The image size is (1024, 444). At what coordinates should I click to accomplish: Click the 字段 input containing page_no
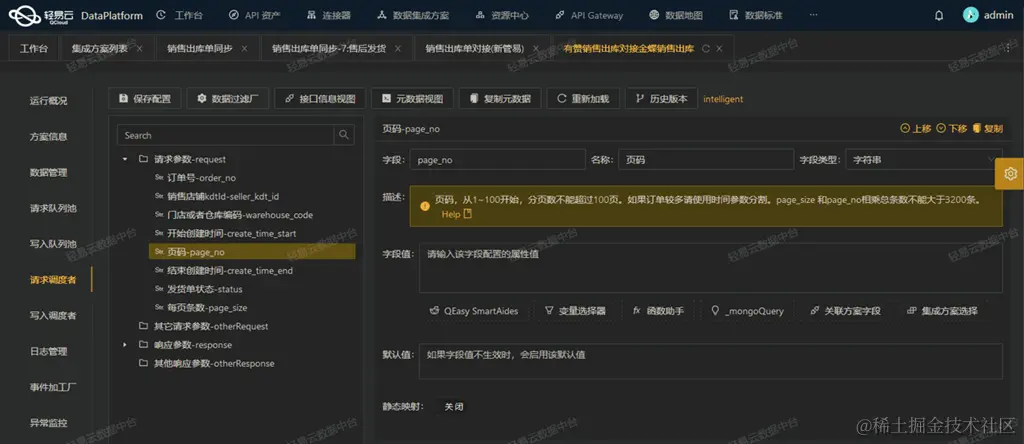(x=498, y=159)
